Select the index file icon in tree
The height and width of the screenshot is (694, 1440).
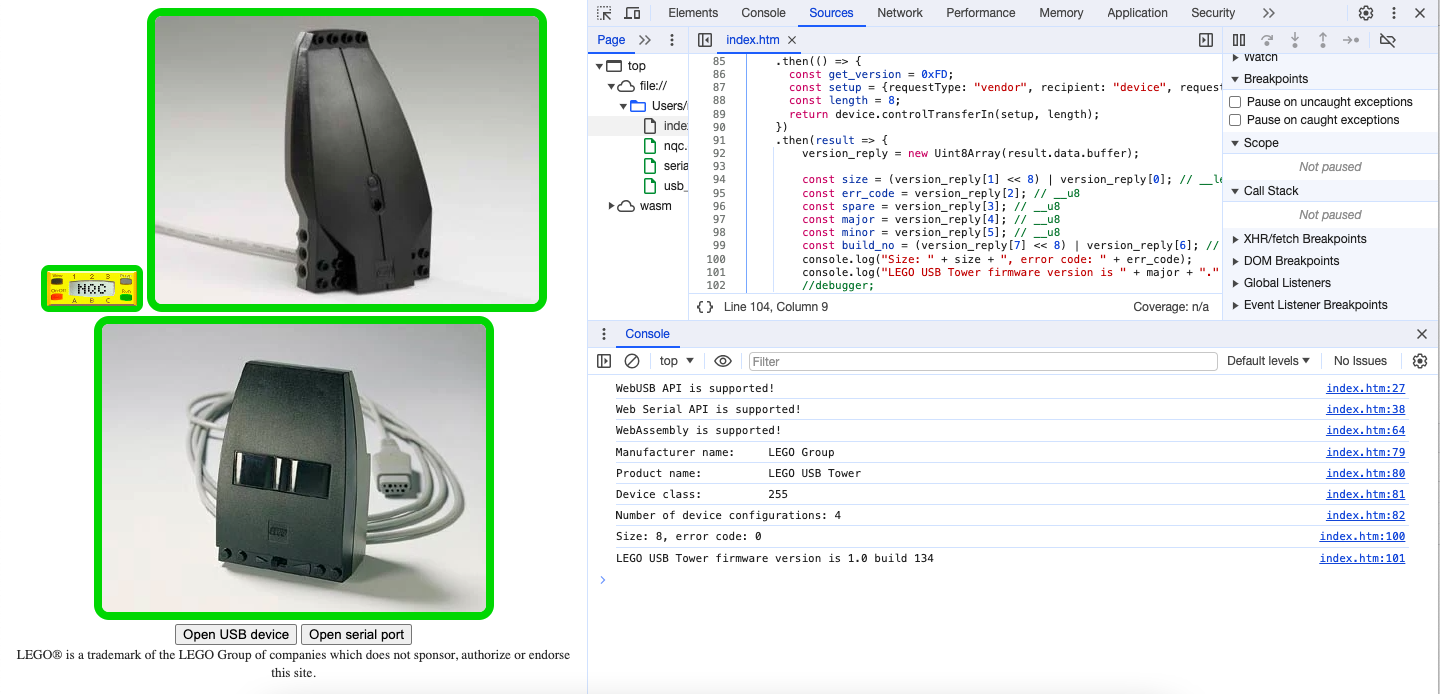coord(650,126)
